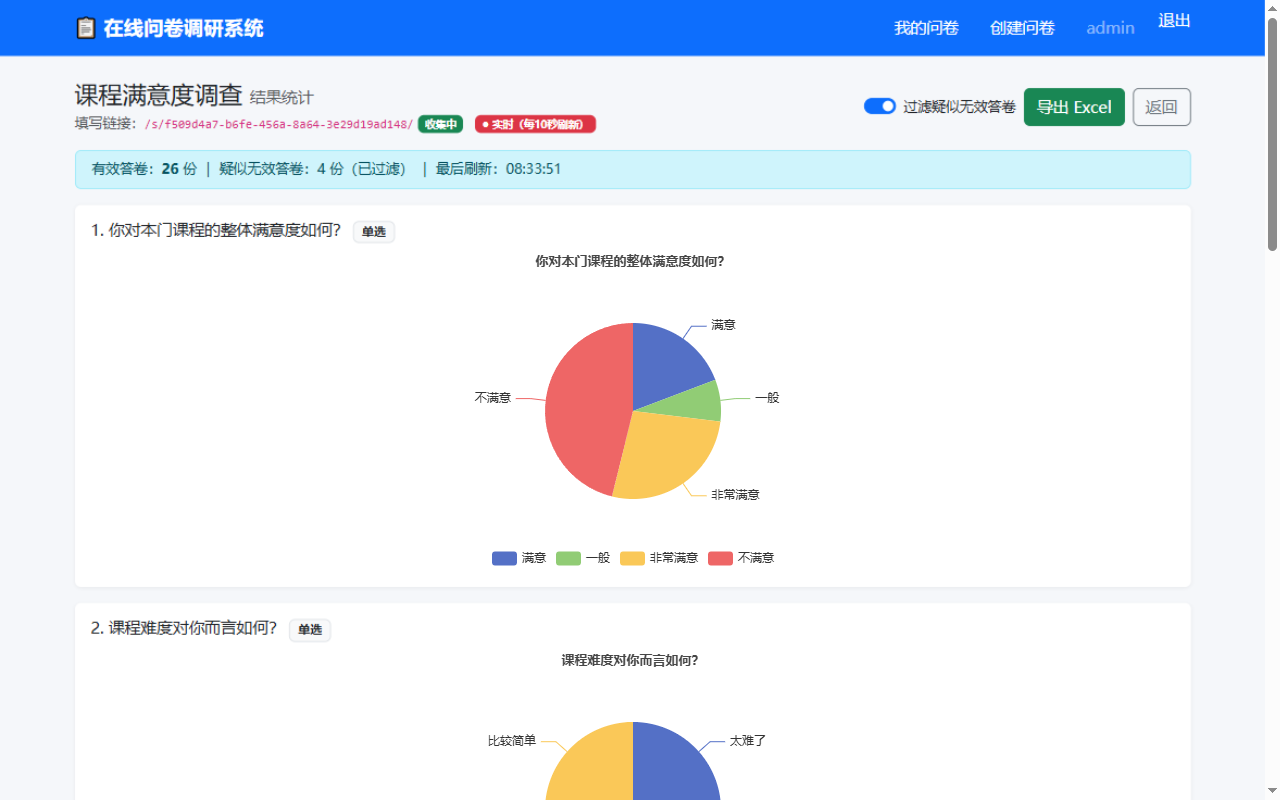This screenshot has height=800, width=1280.
Task: Click the red 实时 refresh badge
Action: [x=535, y=124]
